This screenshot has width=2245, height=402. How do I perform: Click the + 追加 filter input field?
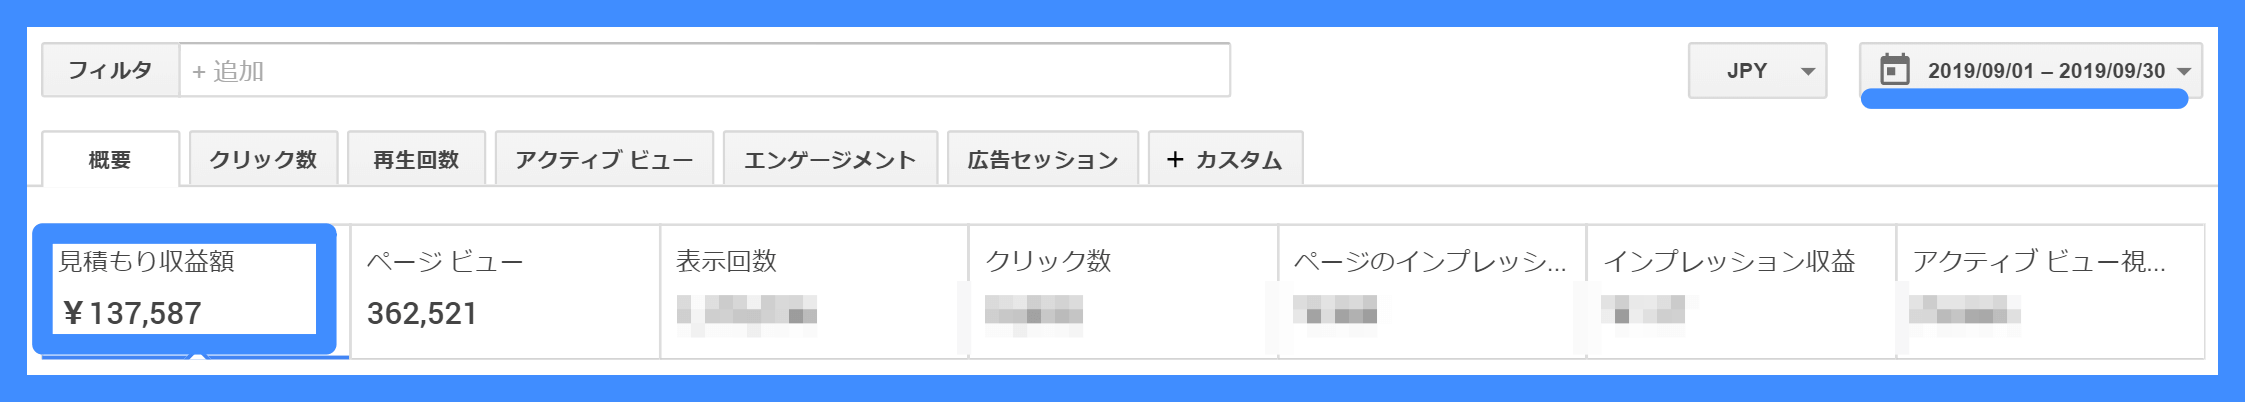pos(705,70)
